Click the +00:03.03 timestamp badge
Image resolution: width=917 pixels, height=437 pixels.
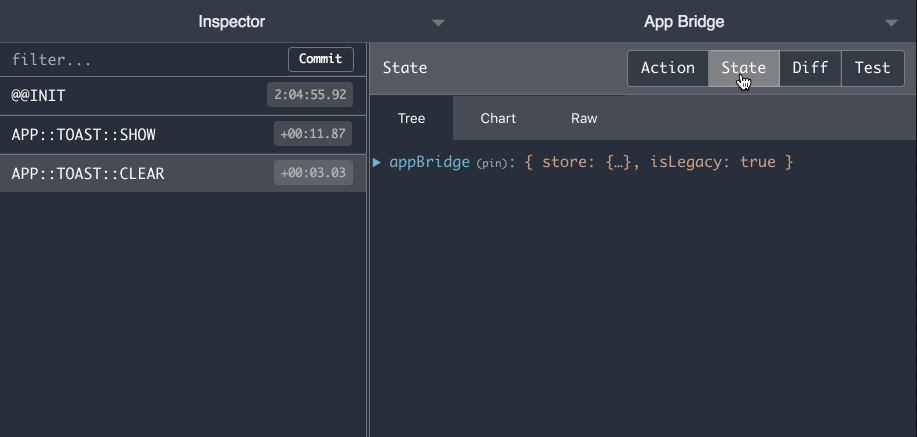313,173
